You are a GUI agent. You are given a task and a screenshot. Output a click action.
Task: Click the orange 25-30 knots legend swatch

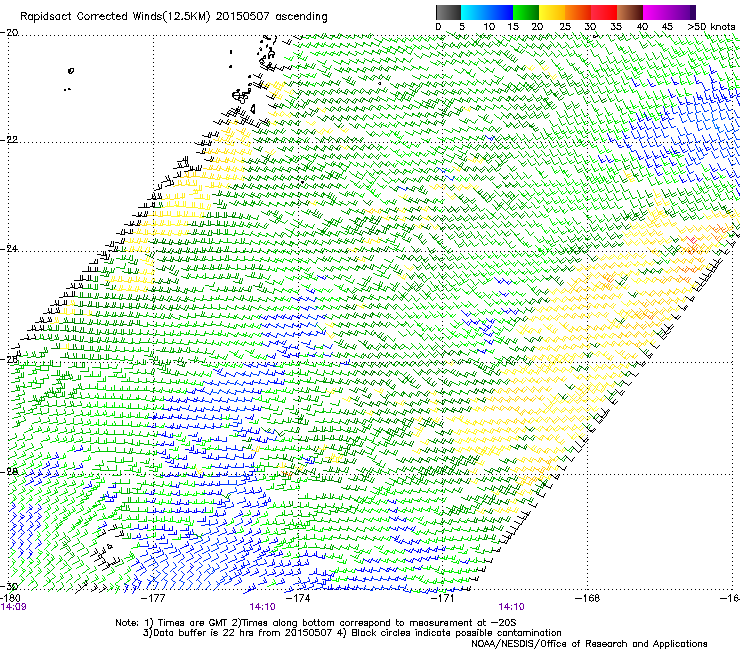tap(578, 12)
